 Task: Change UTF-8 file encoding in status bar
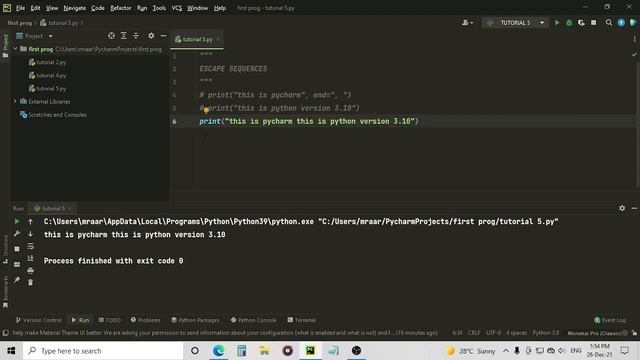point(493,333)
